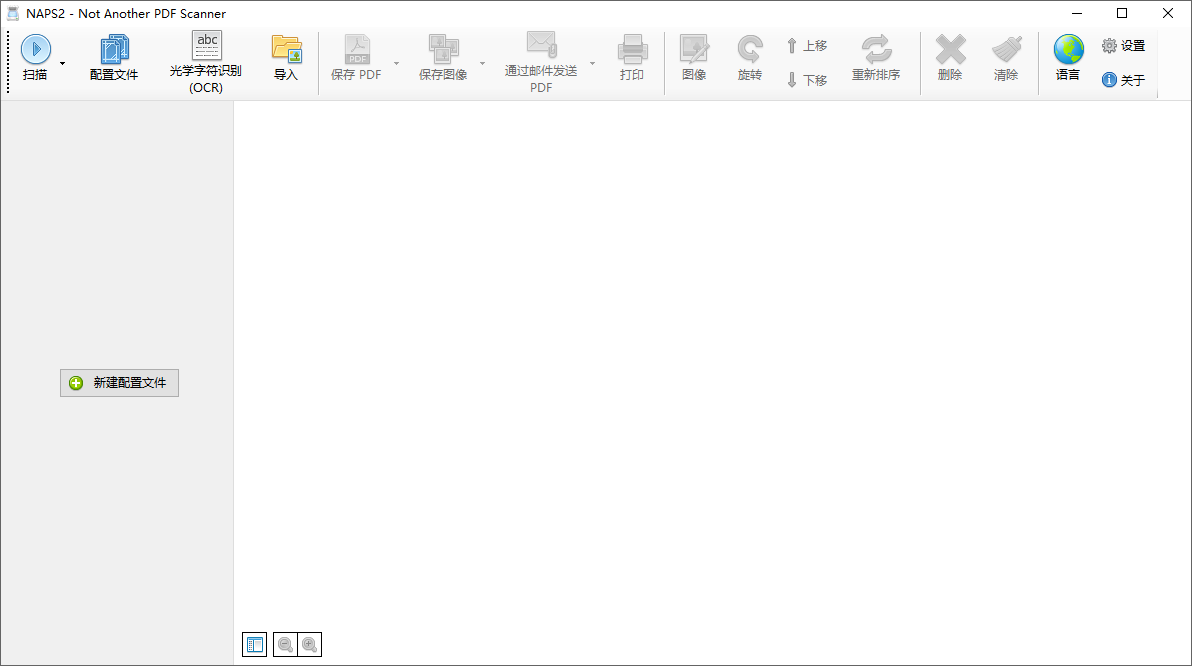Move page up with 上移
Screen dimensions: 1192x666
tap(807, 46)
